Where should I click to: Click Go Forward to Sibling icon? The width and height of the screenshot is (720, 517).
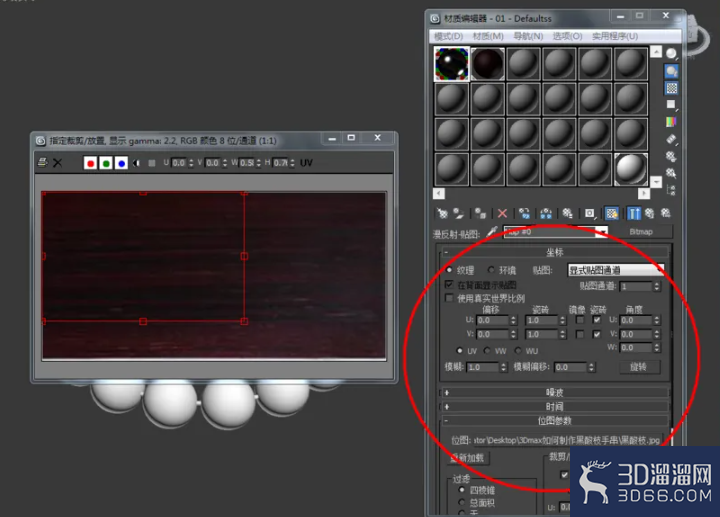(665, 213)
